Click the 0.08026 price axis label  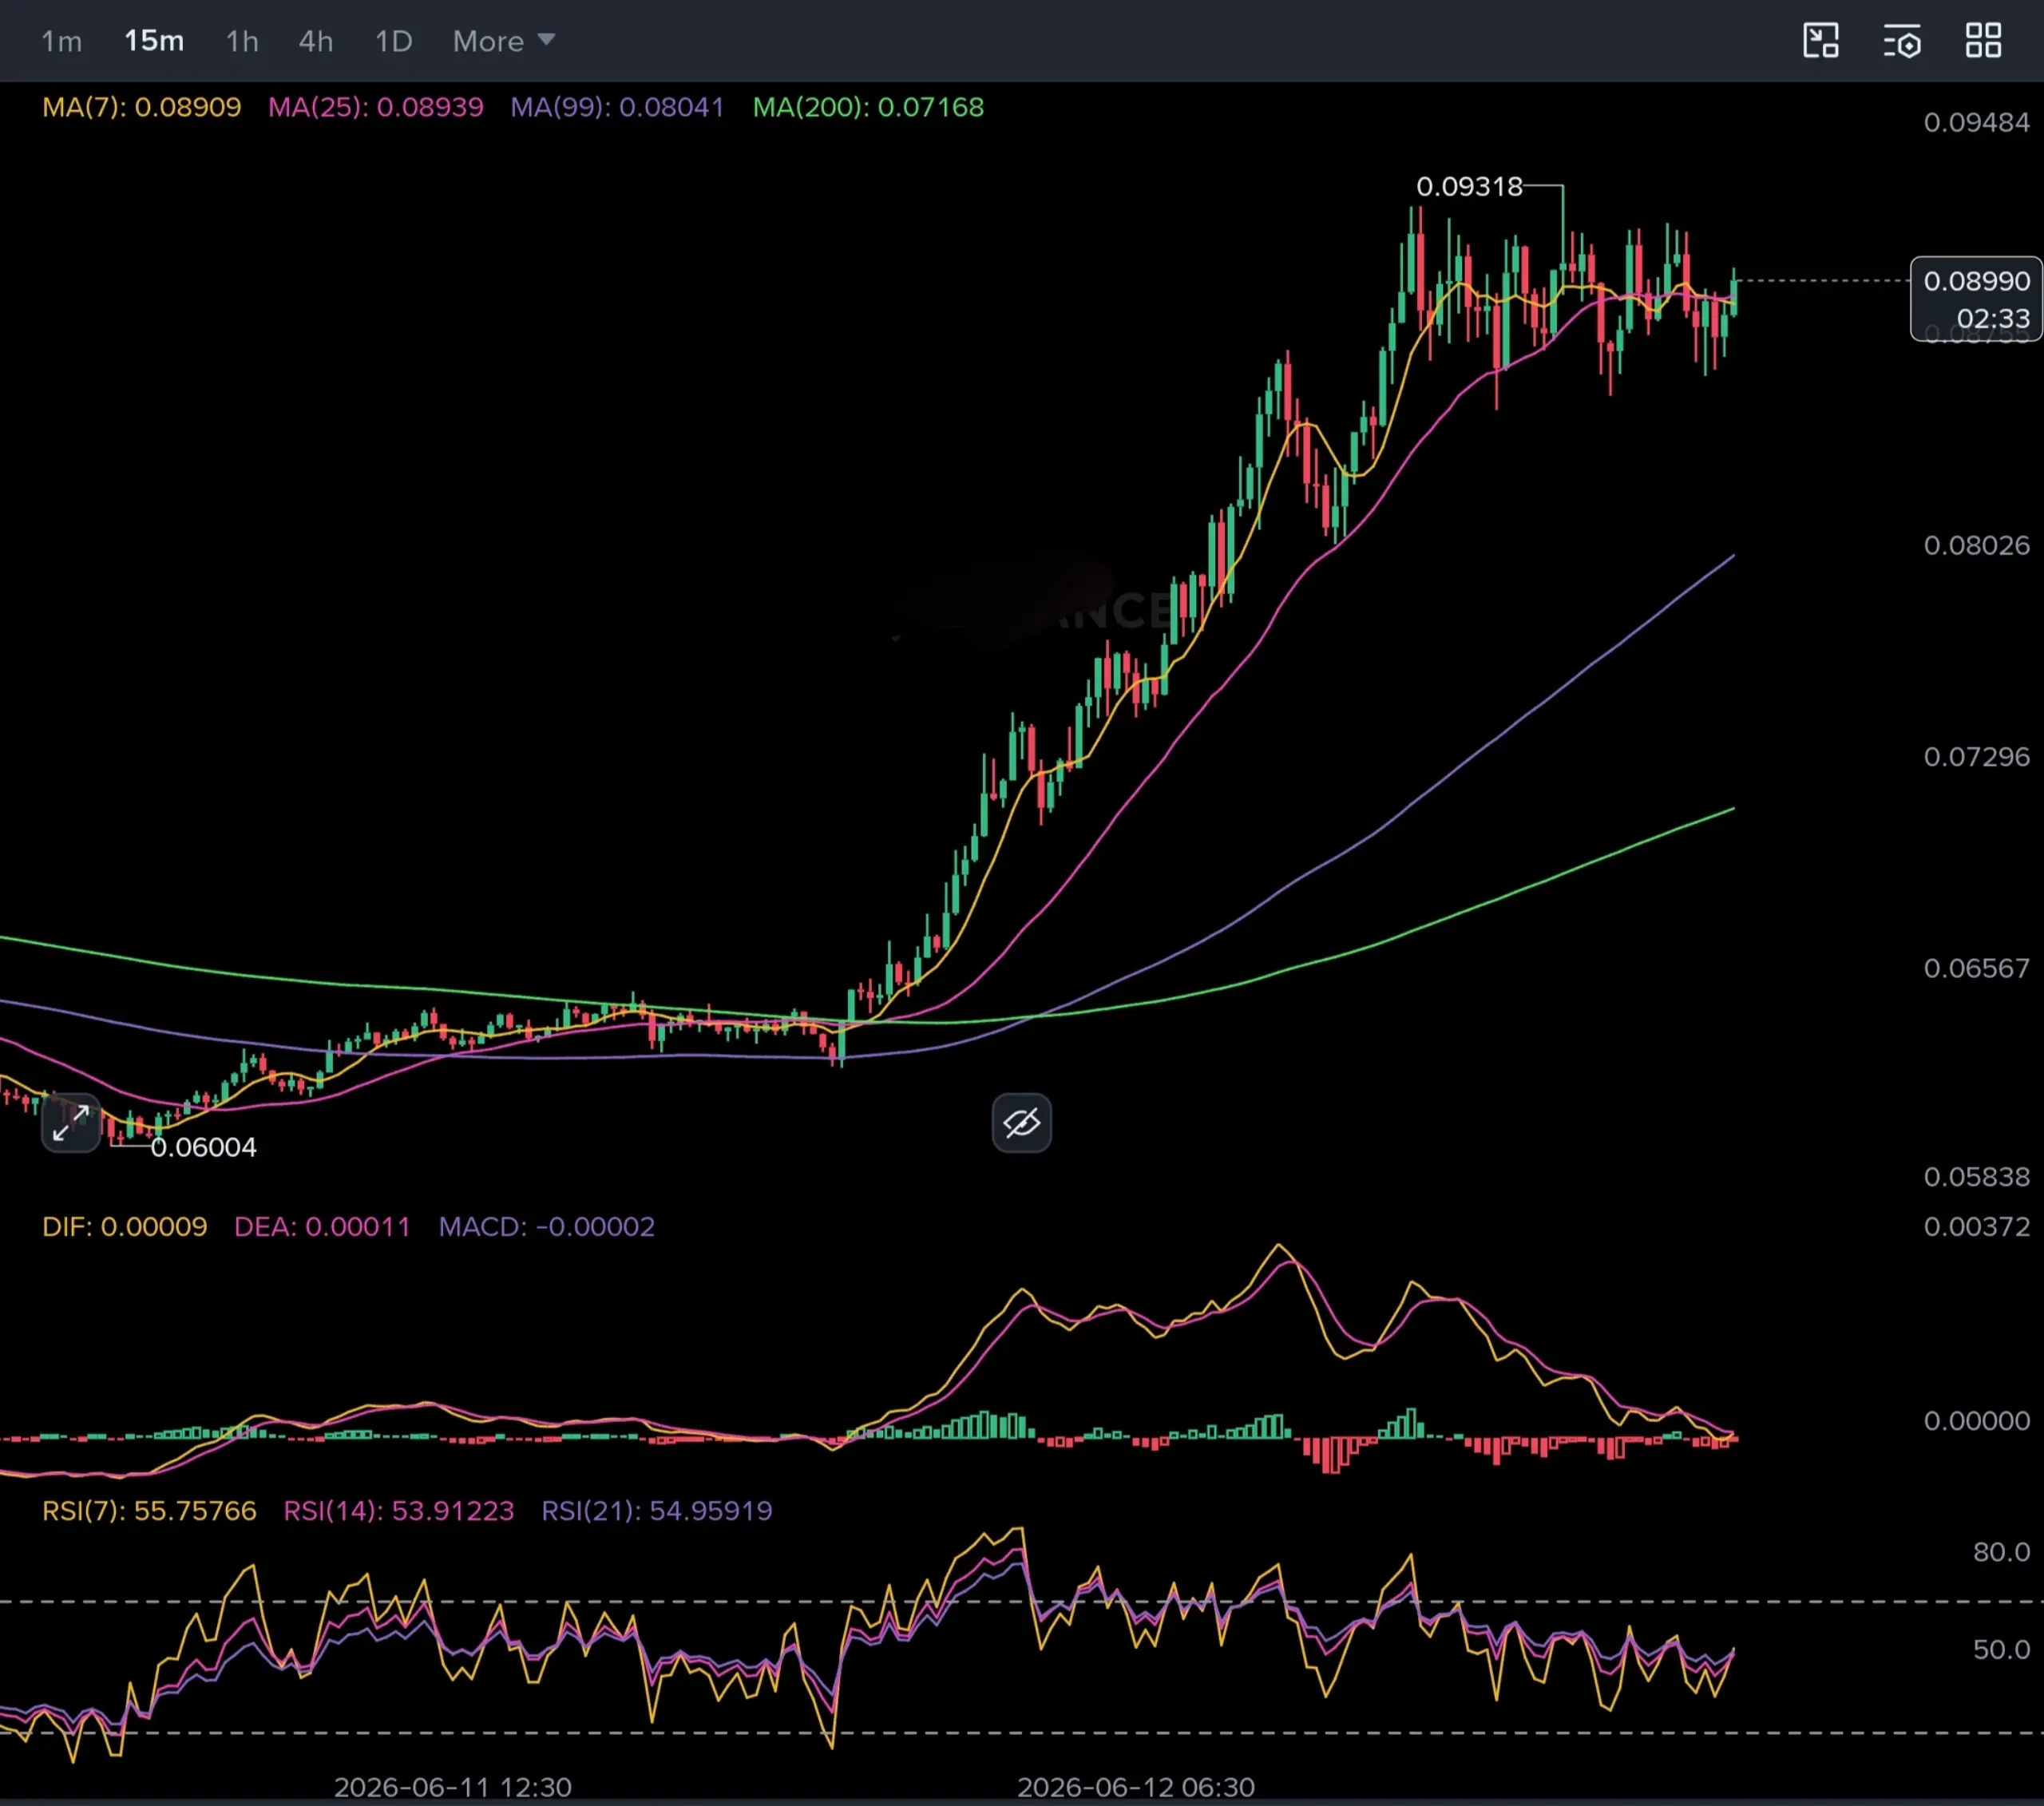point(1976,545)
